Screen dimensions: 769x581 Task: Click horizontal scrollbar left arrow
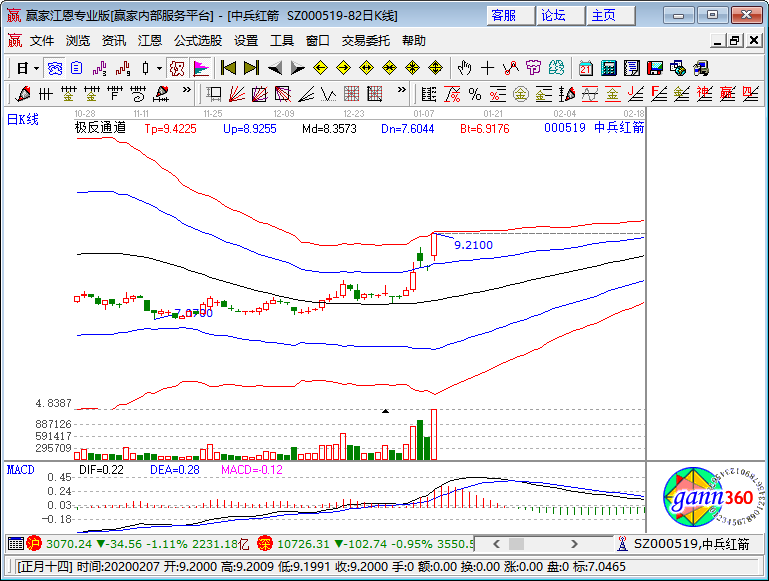496,544
